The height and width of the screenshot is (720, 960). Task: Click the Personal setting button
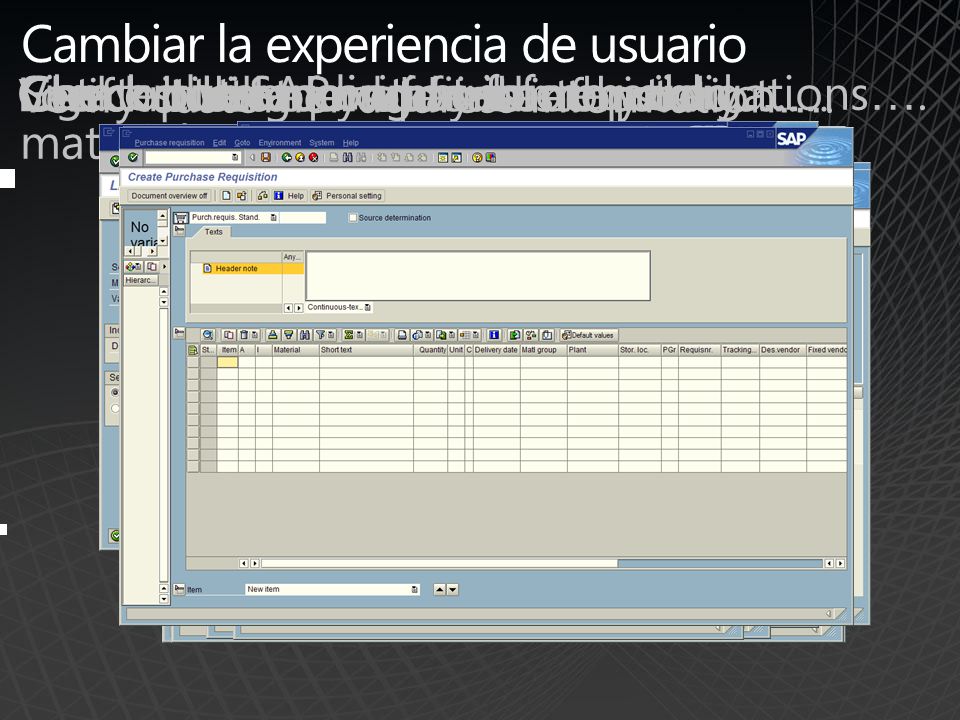(x=347, y=196)
